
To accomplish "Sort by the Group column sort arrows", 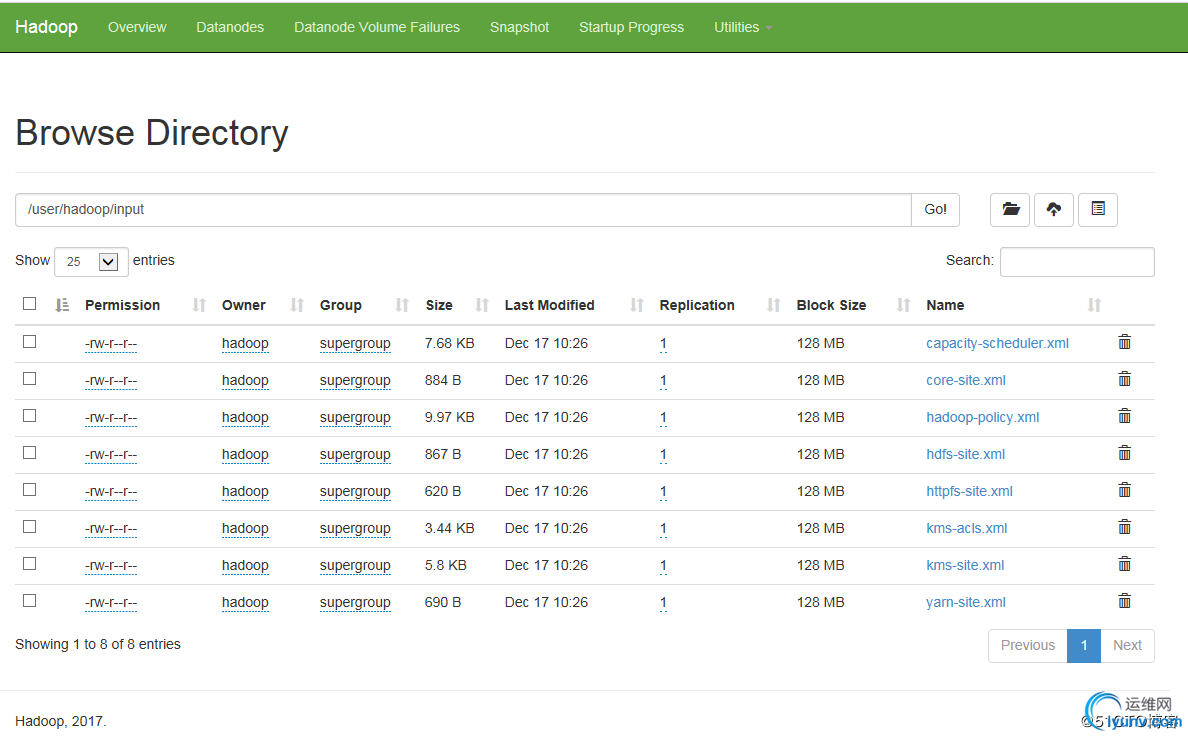I will [402, 305].
